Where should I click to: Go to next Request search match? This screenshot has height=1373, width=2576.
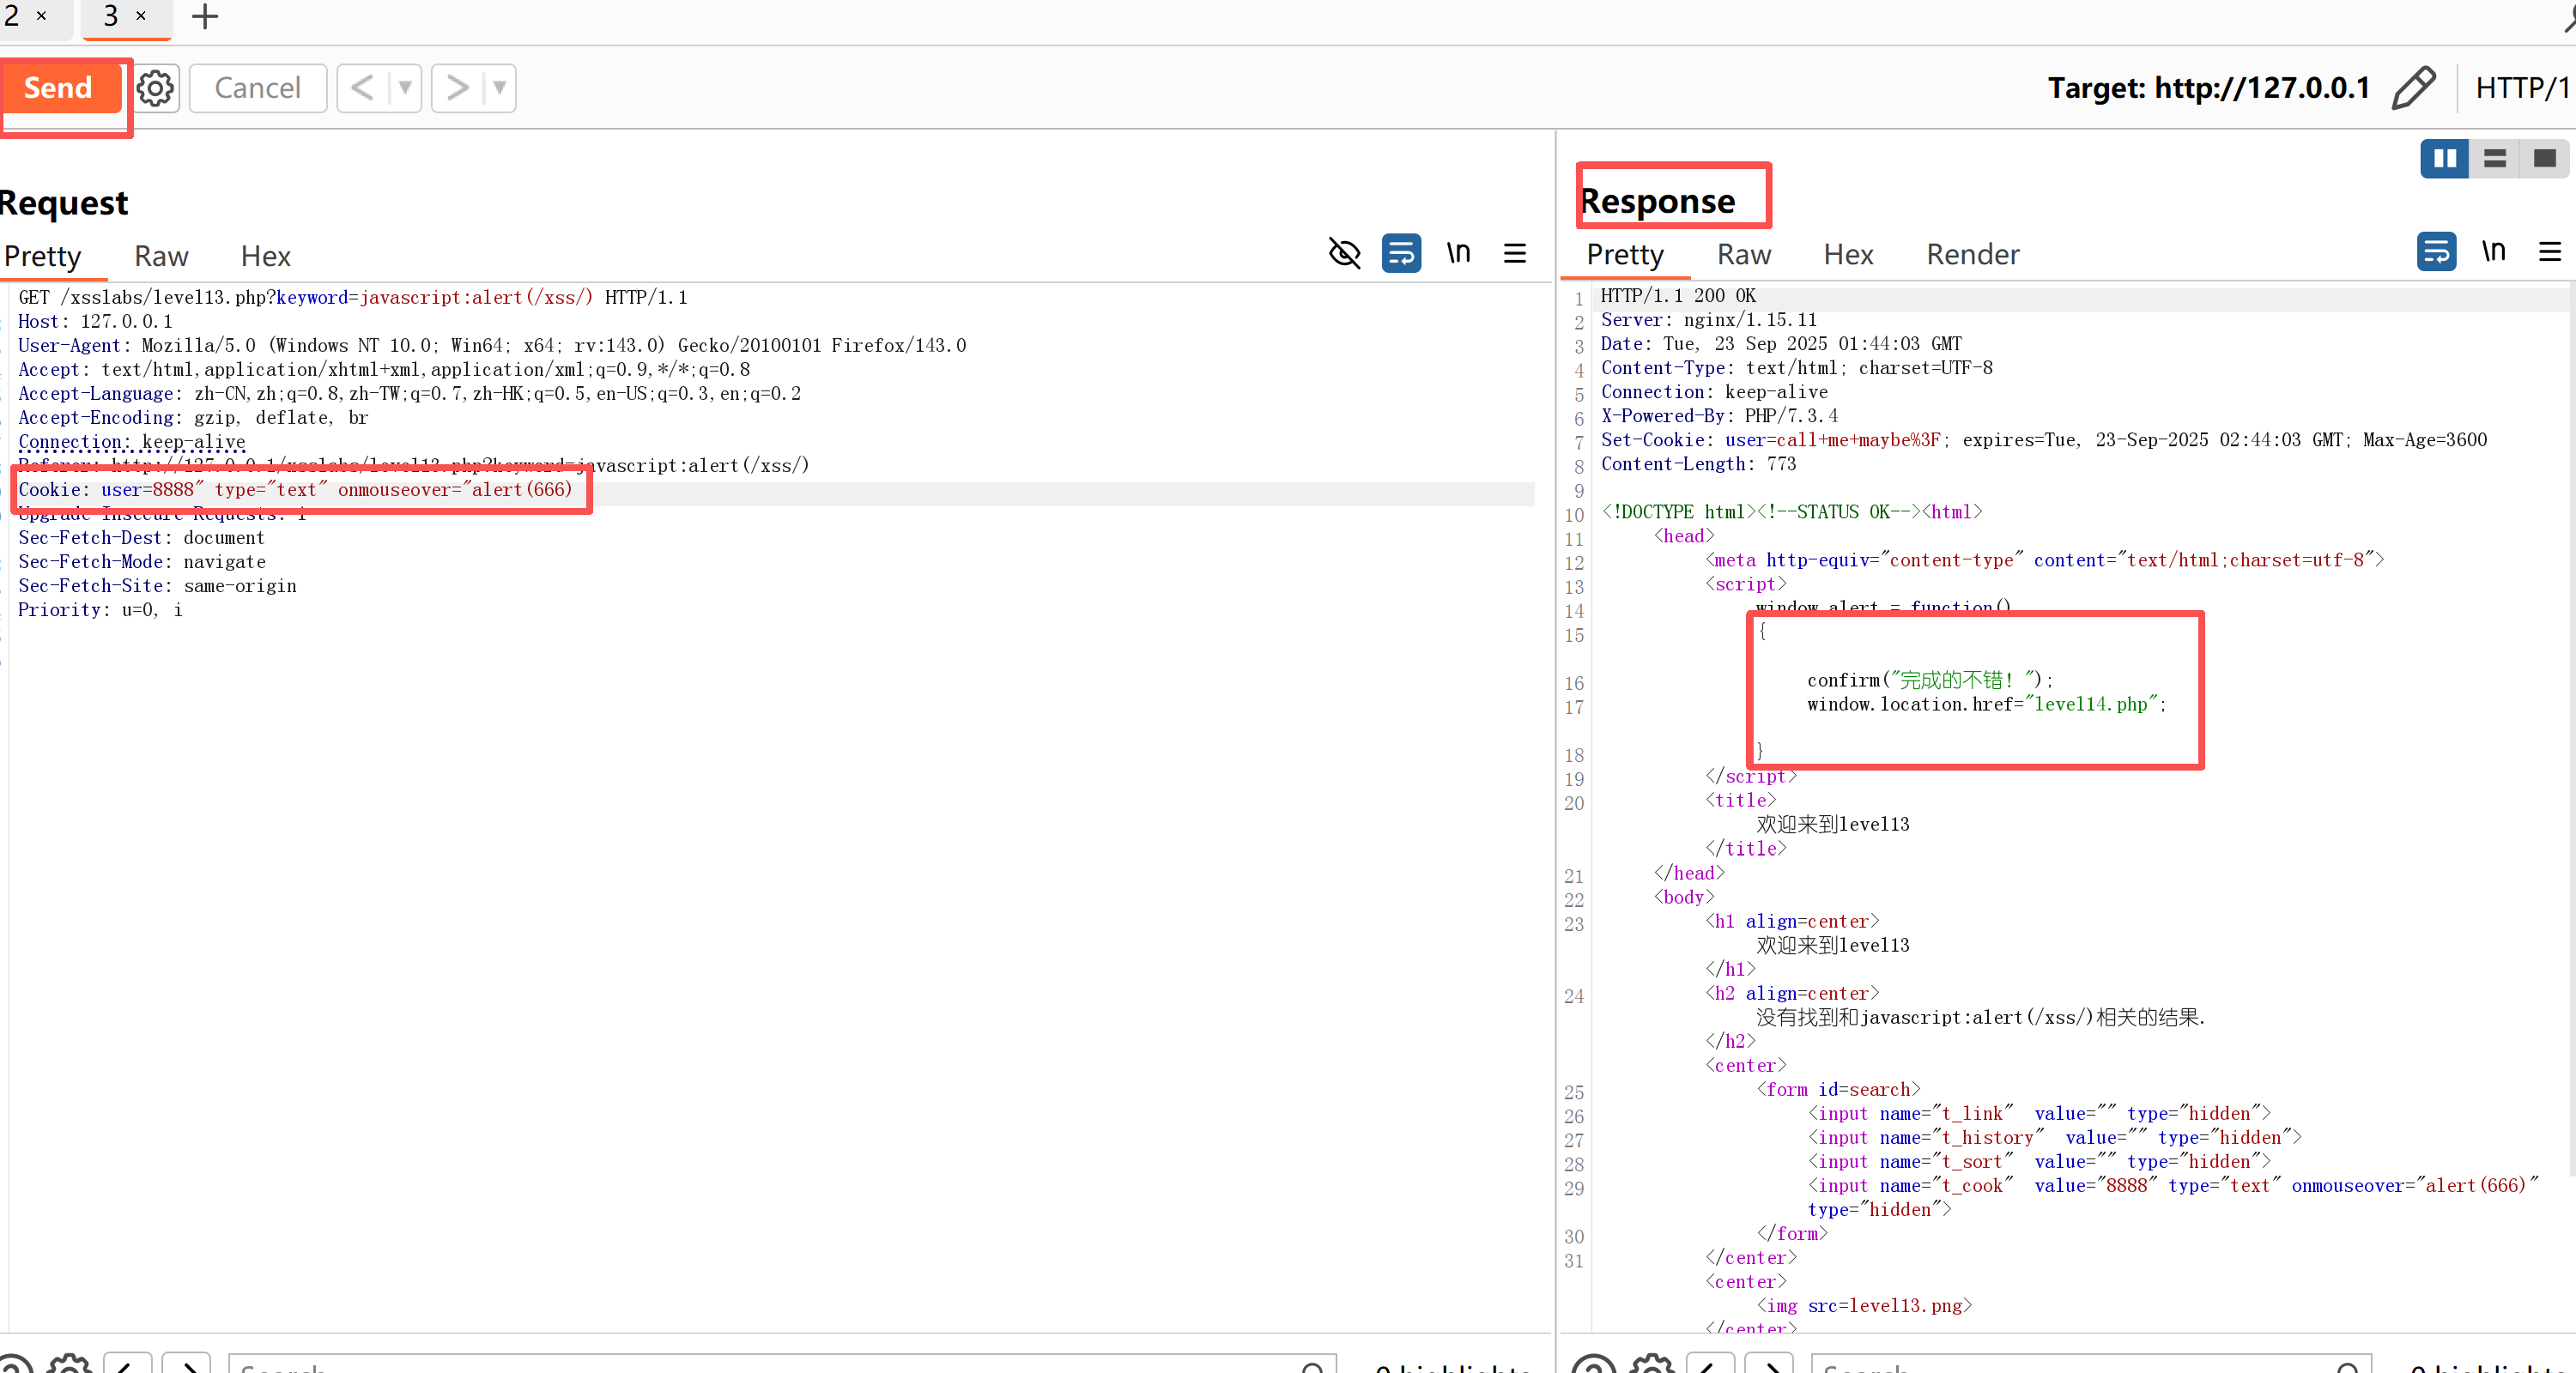(x=186, y=1364)
